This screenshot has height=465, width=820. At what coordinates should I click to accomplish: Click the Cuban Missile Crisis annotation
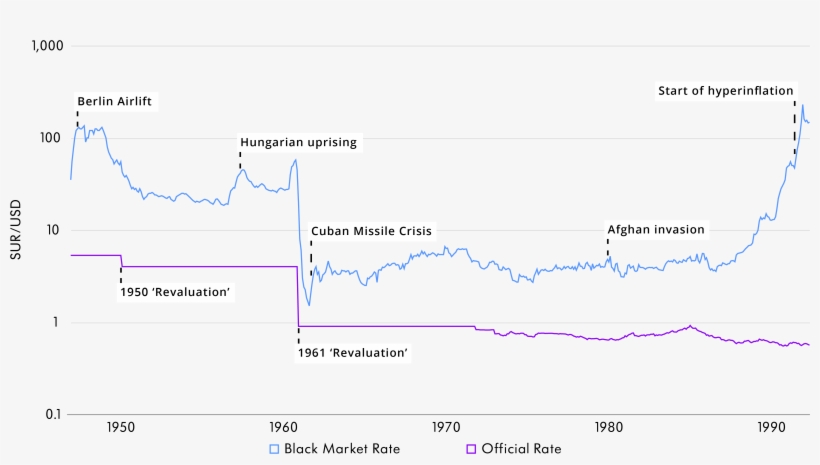[372, 231]
